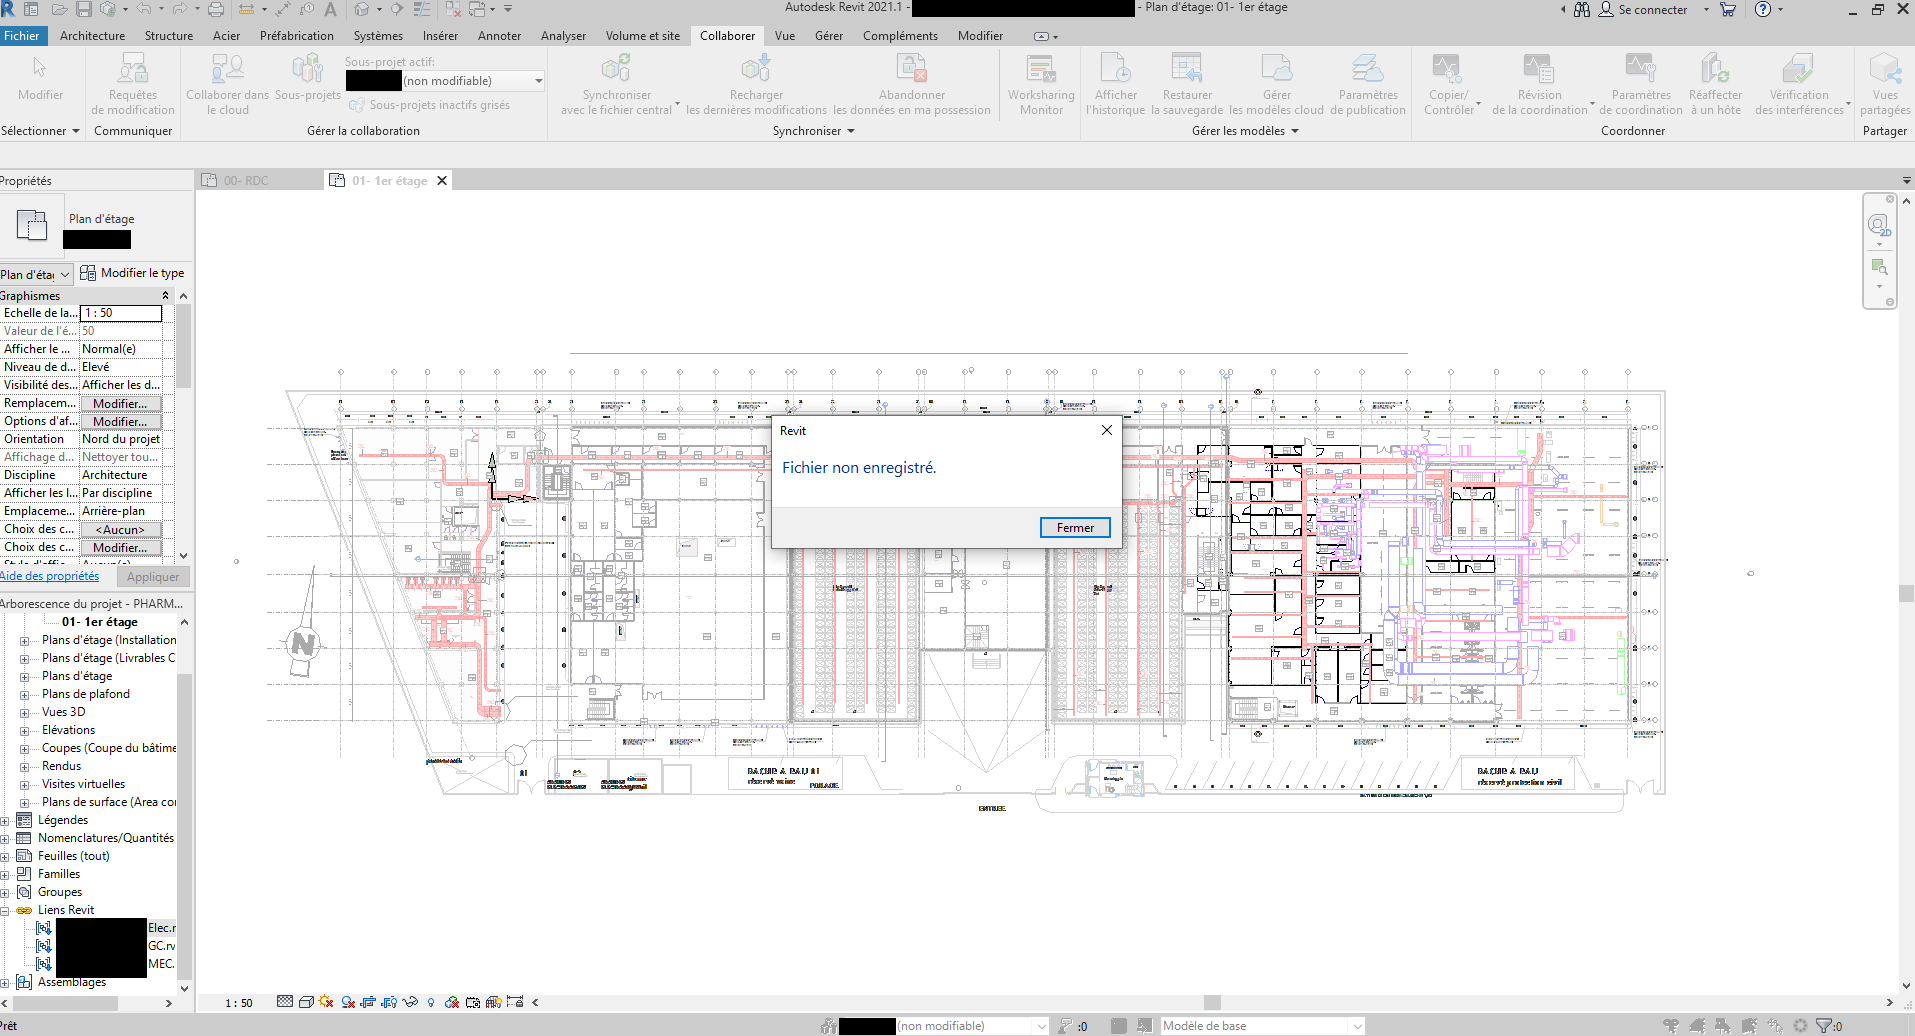Toggle shadows off in view control bar
This screenshot has height=1036, width=1915.
324,1002
